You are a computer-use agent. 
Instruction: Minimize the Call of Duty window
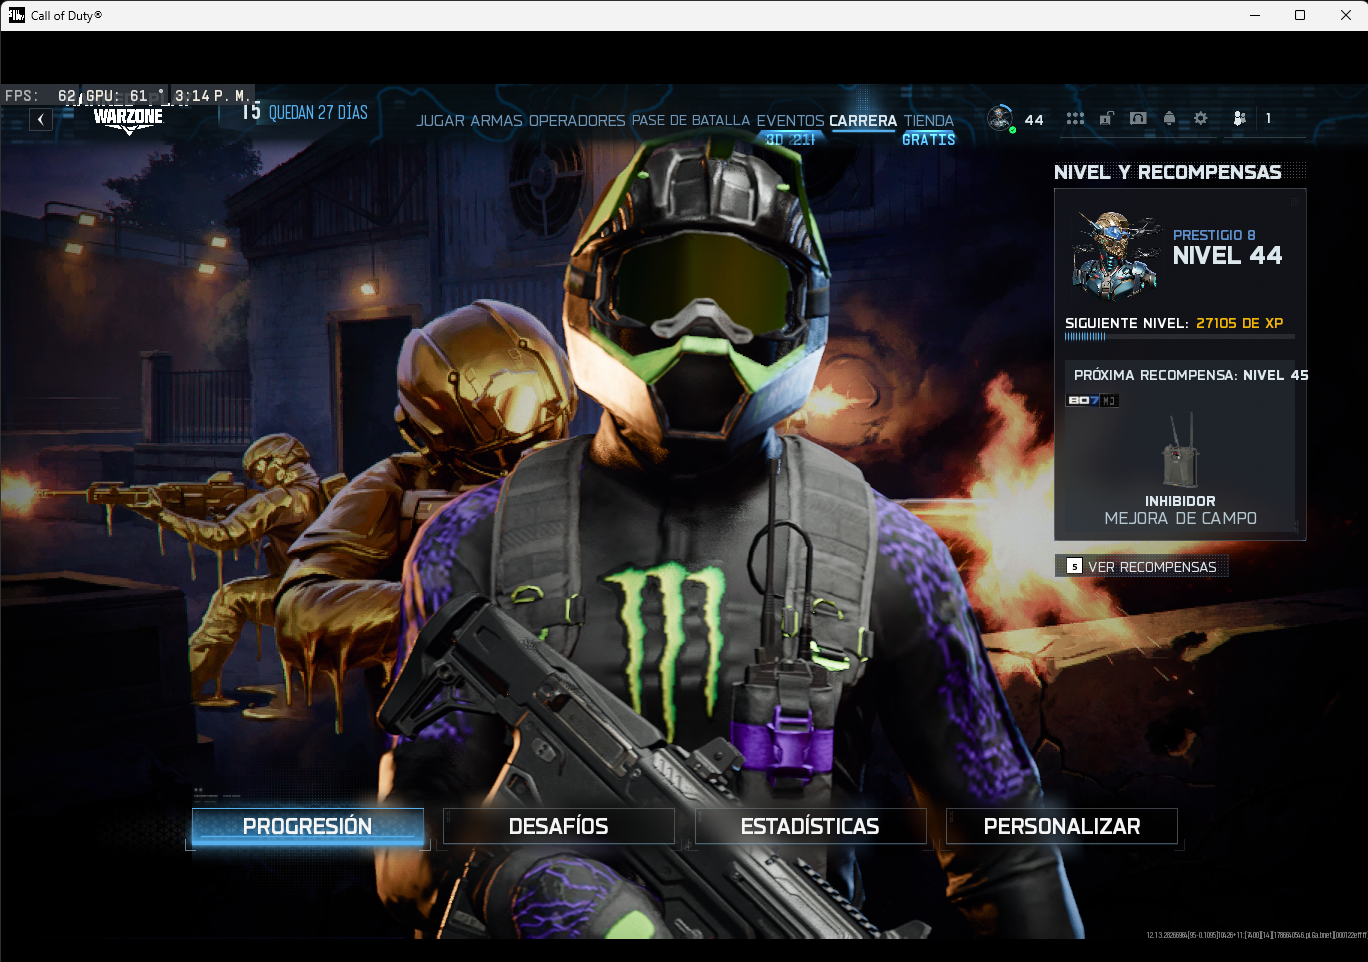click(x=1255, y=15)
